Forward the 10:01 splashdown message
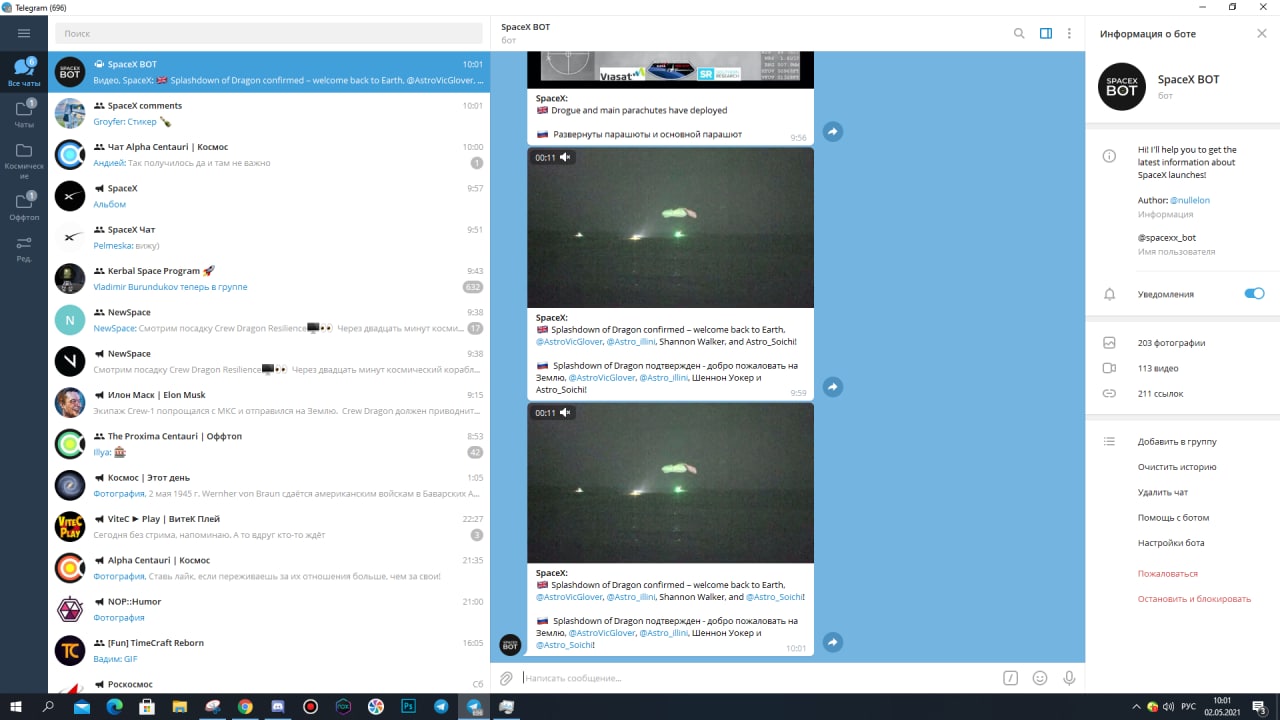This screenshot has width=1280, height=720. 832,642
